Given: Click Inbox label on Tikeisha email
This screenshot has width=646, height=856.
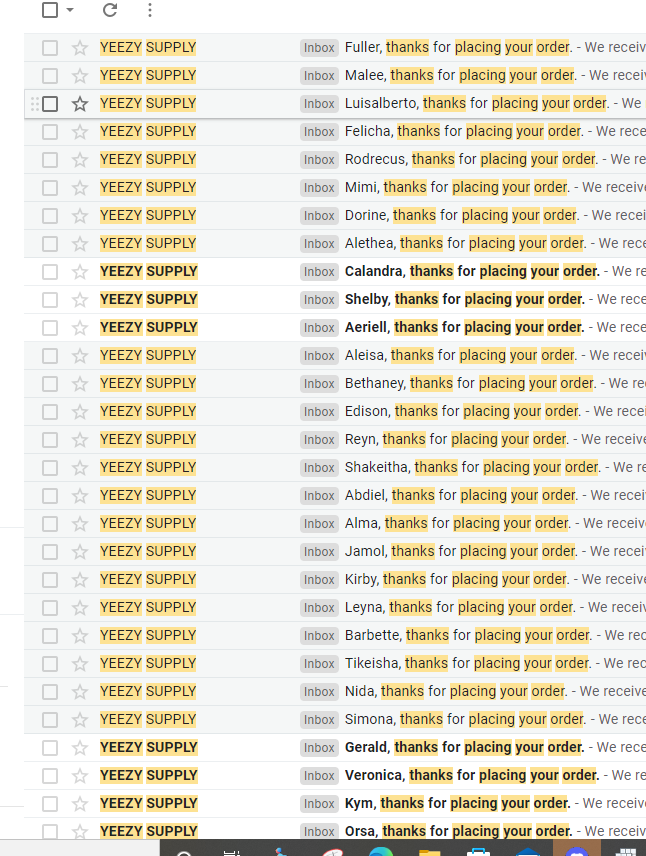Looking at the screenshot, I should tap(319, 664).
